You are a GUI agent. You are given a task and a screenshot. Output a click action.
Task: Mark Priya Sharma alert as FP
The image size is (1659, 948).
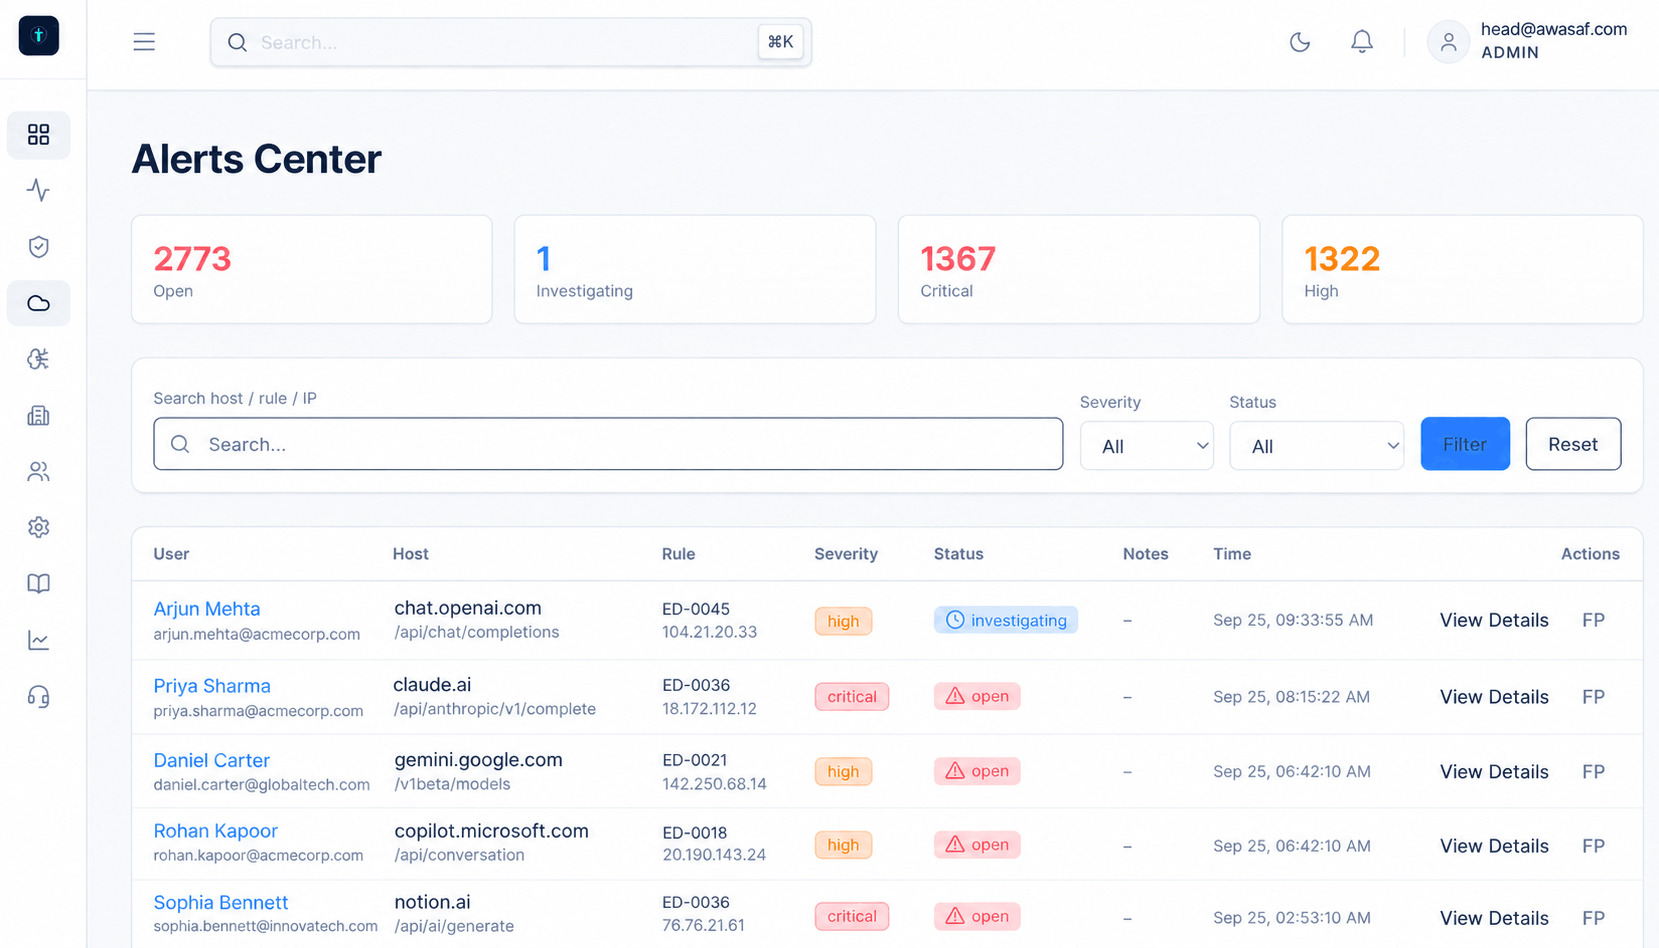(1594, 697)
